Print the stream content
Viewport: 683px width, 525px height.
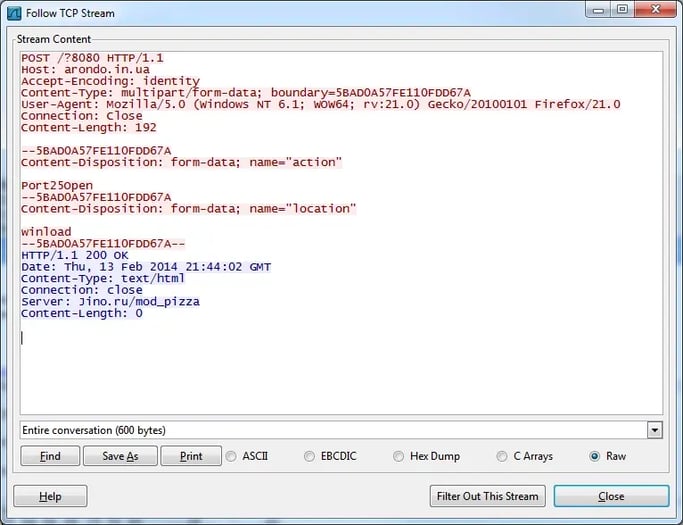point(190,456)
